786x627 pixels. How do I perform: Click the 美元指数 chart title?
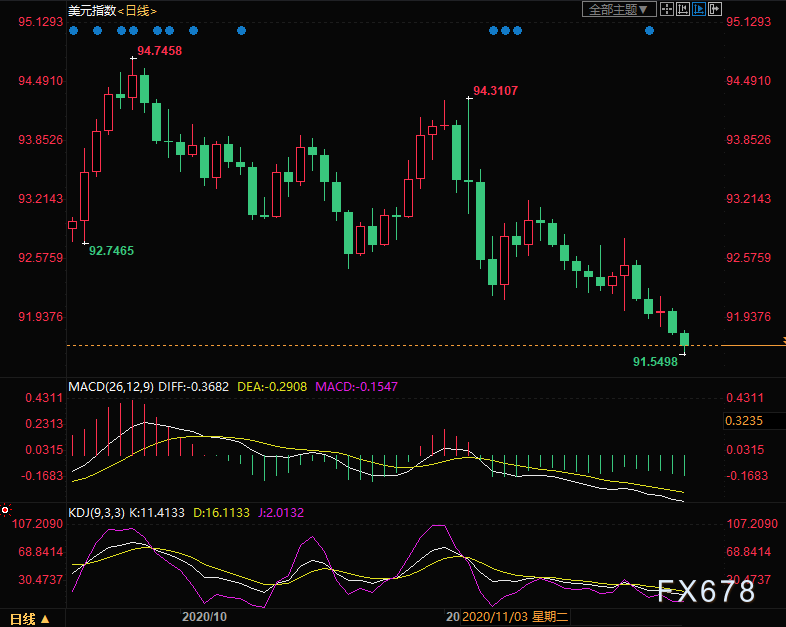91,9
